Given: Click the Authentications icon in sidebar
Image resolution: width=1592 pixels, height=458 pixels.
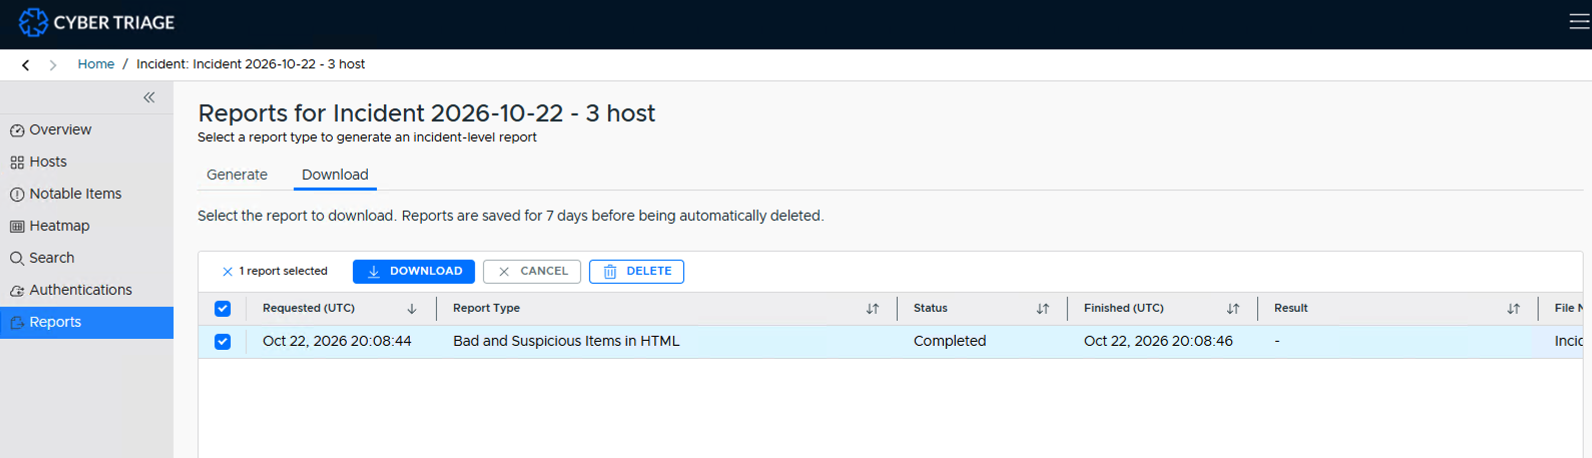Looking at the screenshot, I should tap(17, 291).
